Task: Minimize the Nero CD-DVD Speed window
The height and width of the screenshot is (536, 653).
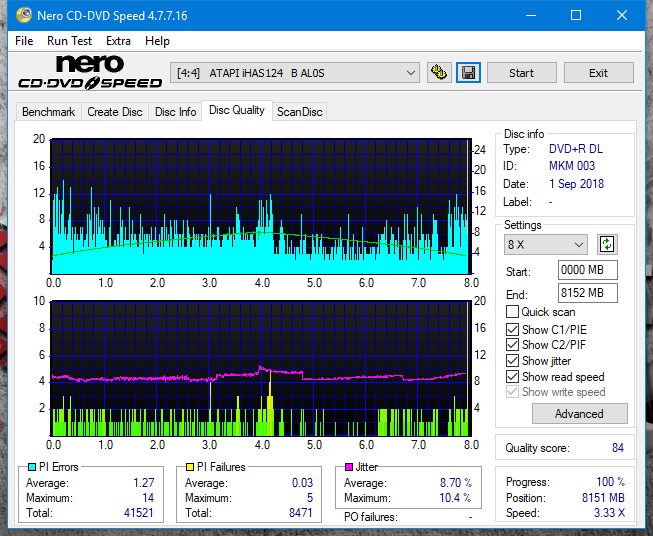Action: coord(531,15)
